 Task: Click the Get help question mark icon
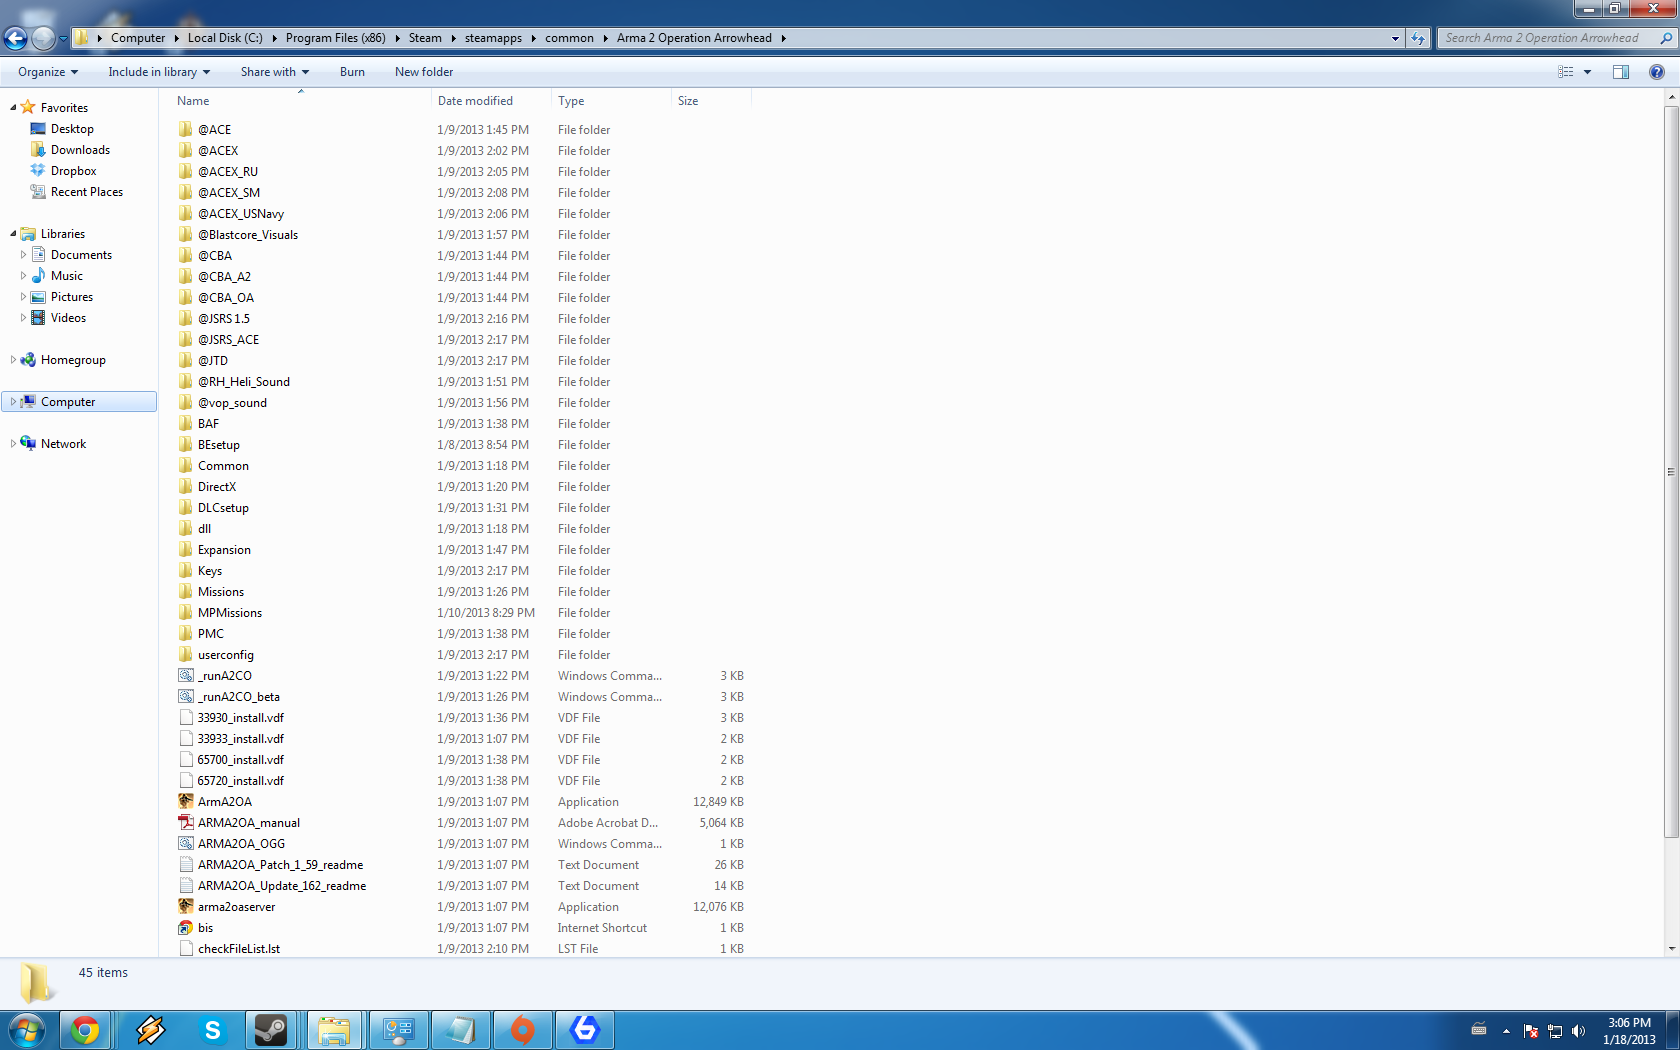[x=1656, y=72]
